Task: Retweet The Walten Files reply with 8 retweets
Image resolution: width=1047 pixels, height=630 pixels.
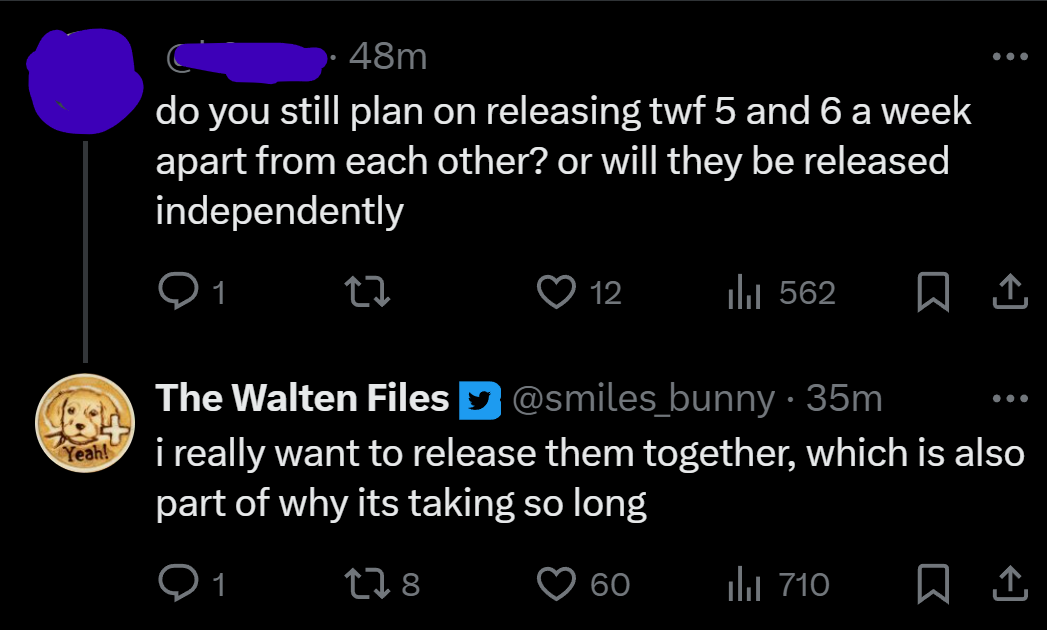Action: coord(367,583)
